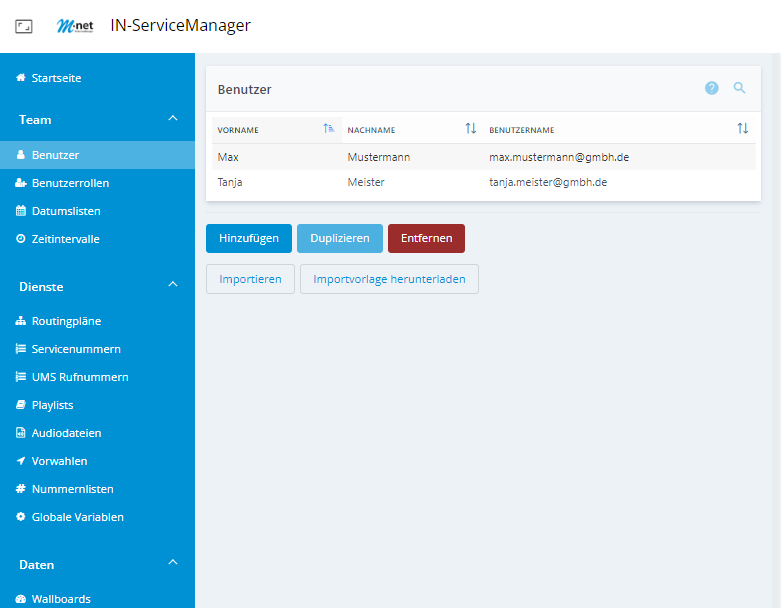The image size is (781, 608).
Task: Collapse the Daten section chevron
Action: (173, 564)
